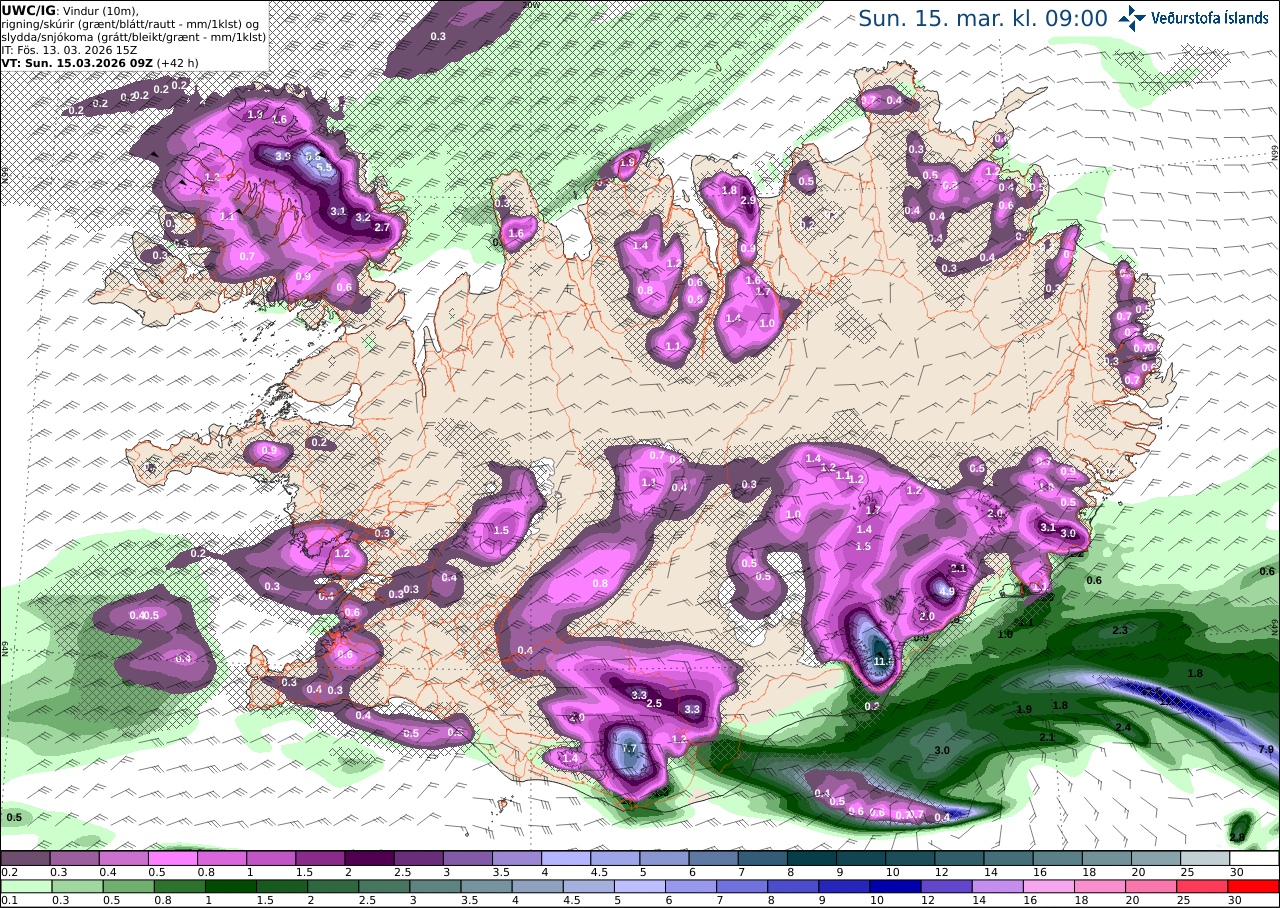
Task: Click the Veðurstofa Íslands name text
Action: (1210, 18)
